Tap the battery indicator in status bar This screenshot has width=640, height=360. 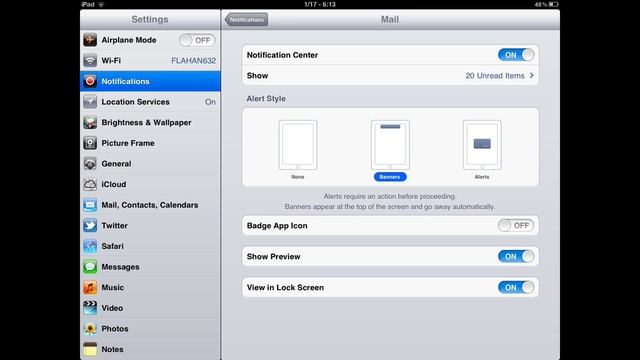[553, 4]
